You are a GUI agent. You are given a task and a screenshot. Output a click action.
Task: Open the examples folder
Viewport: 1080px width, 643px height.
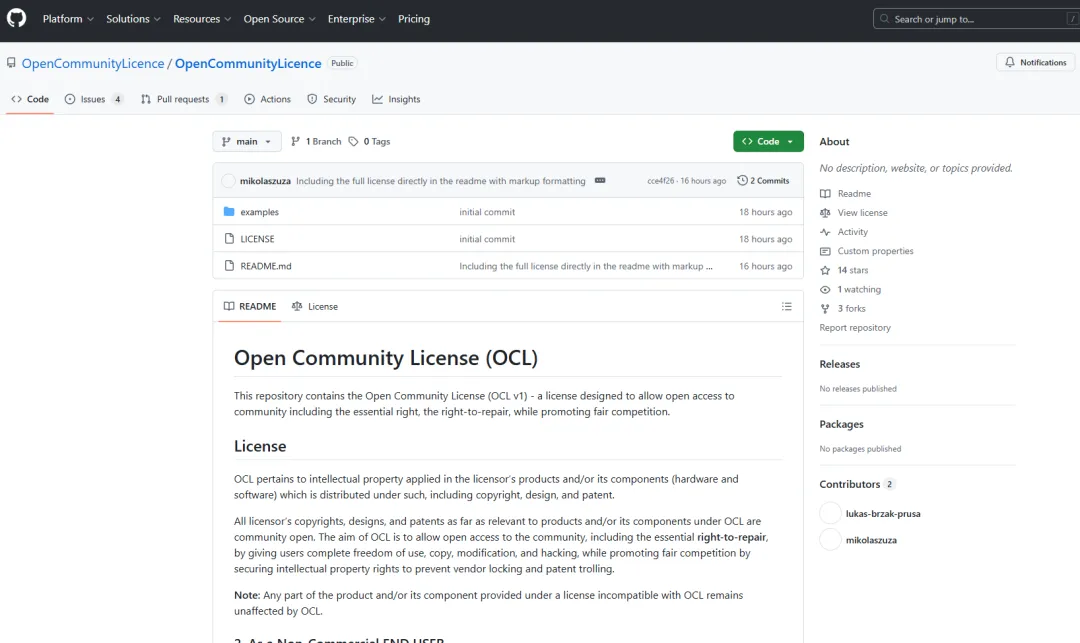260,212
